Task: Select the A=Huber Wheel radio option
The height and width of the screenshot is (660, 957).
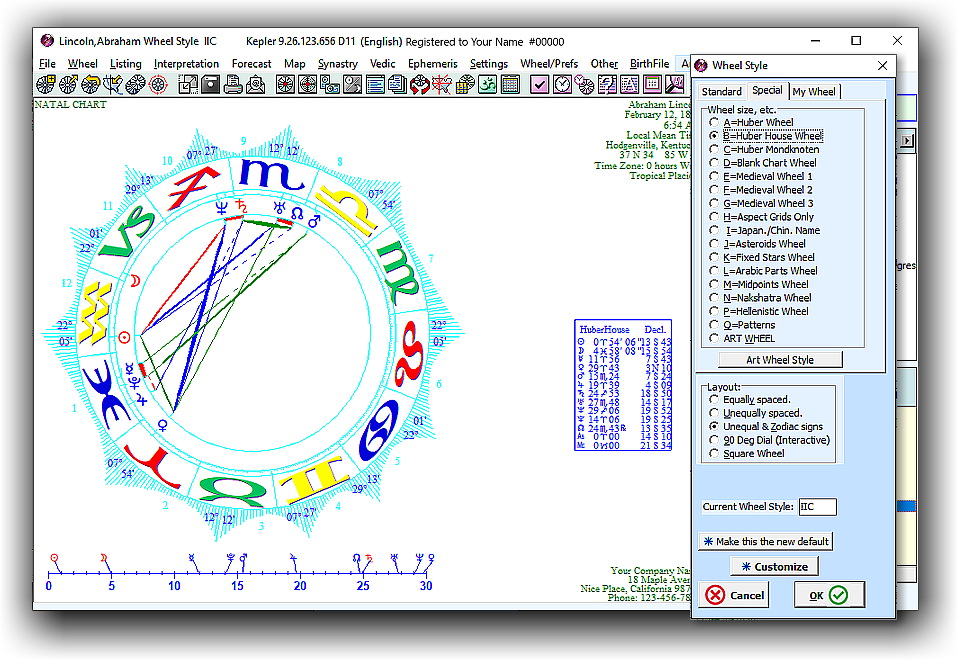Action: point(714,122)
